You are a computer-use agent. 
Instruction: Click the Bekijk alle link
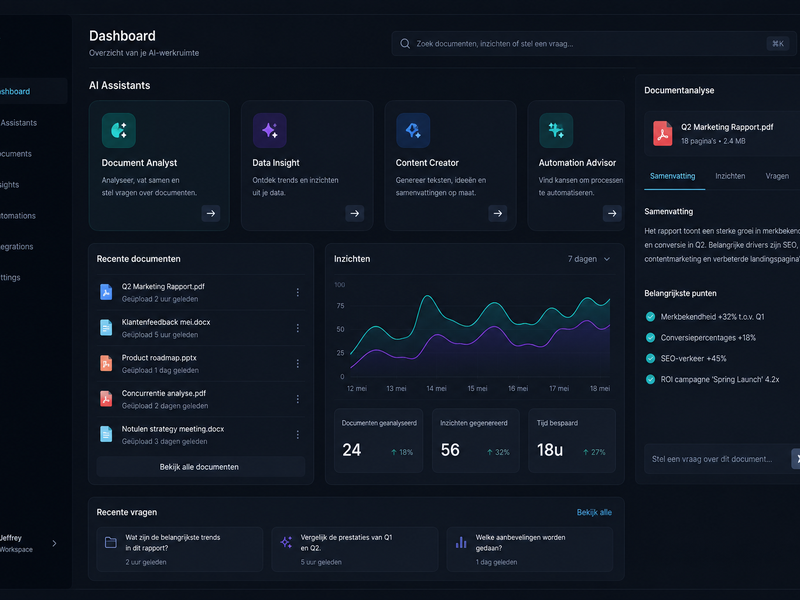tap(594, 512)
